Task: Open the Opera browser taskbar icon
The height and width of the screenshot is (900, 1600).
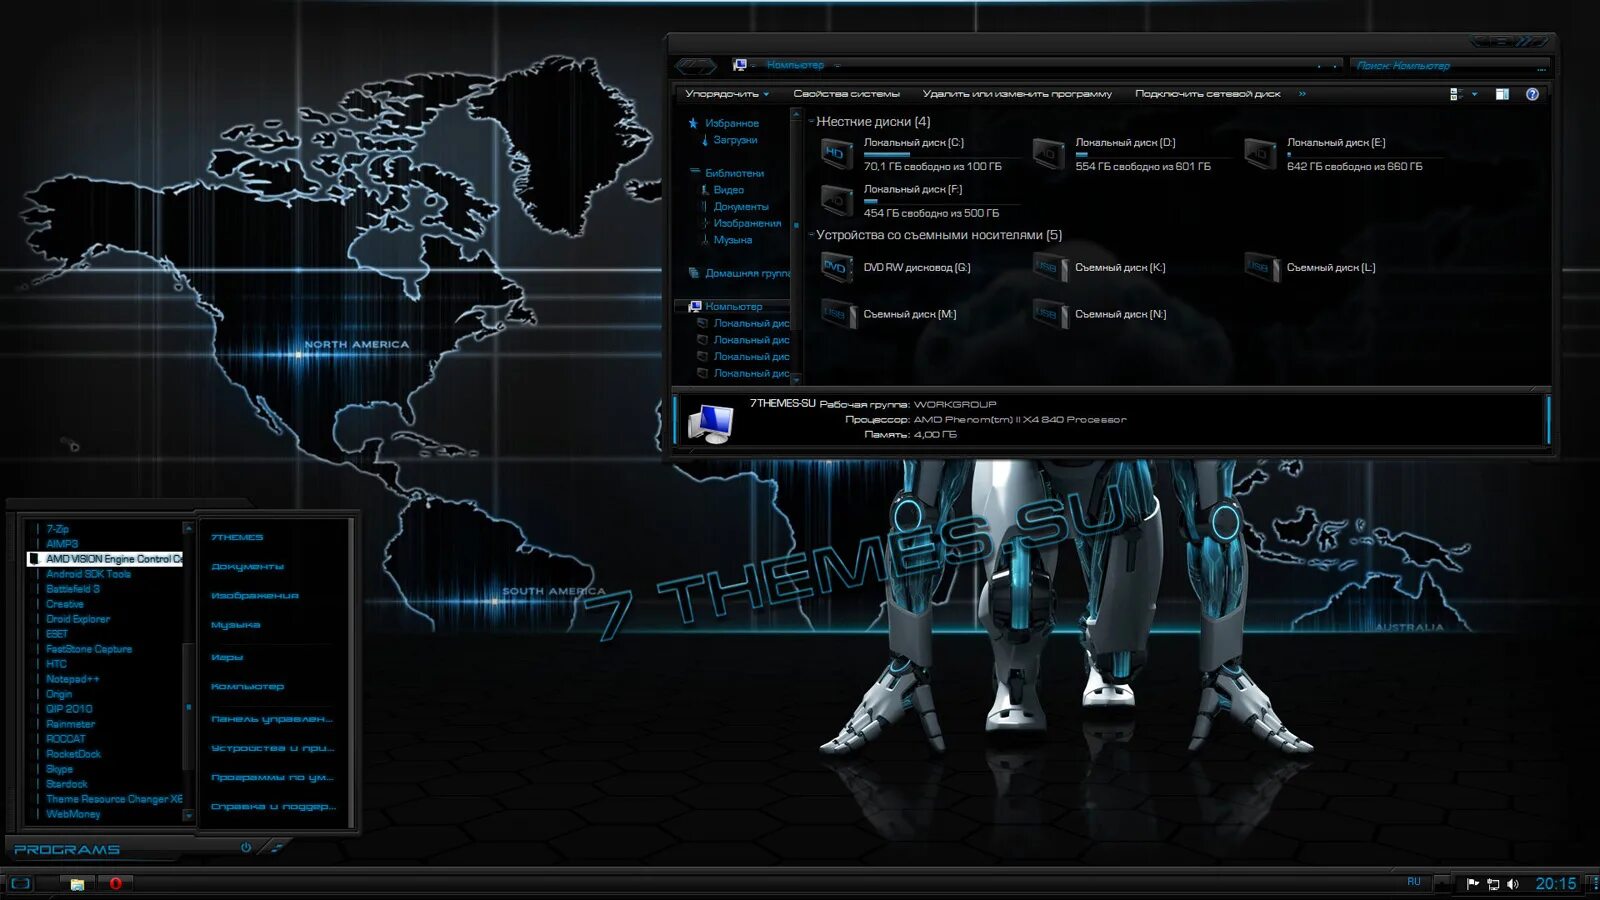Action: click(x=115, y=883)
